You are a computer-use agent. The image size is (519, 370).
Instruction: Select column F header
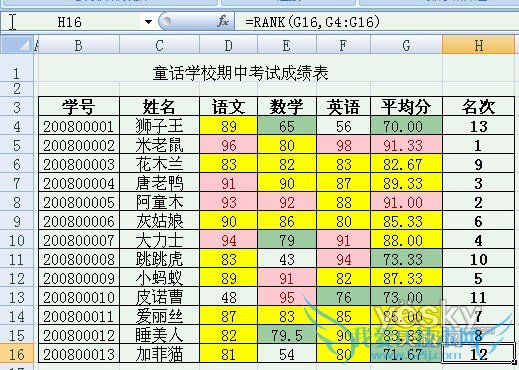click(x=343, y=45)
